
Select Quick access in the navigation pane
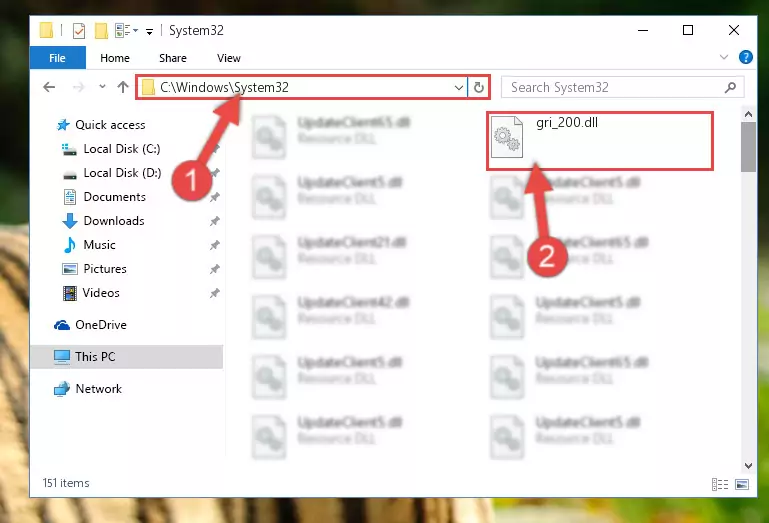(110, 125)
